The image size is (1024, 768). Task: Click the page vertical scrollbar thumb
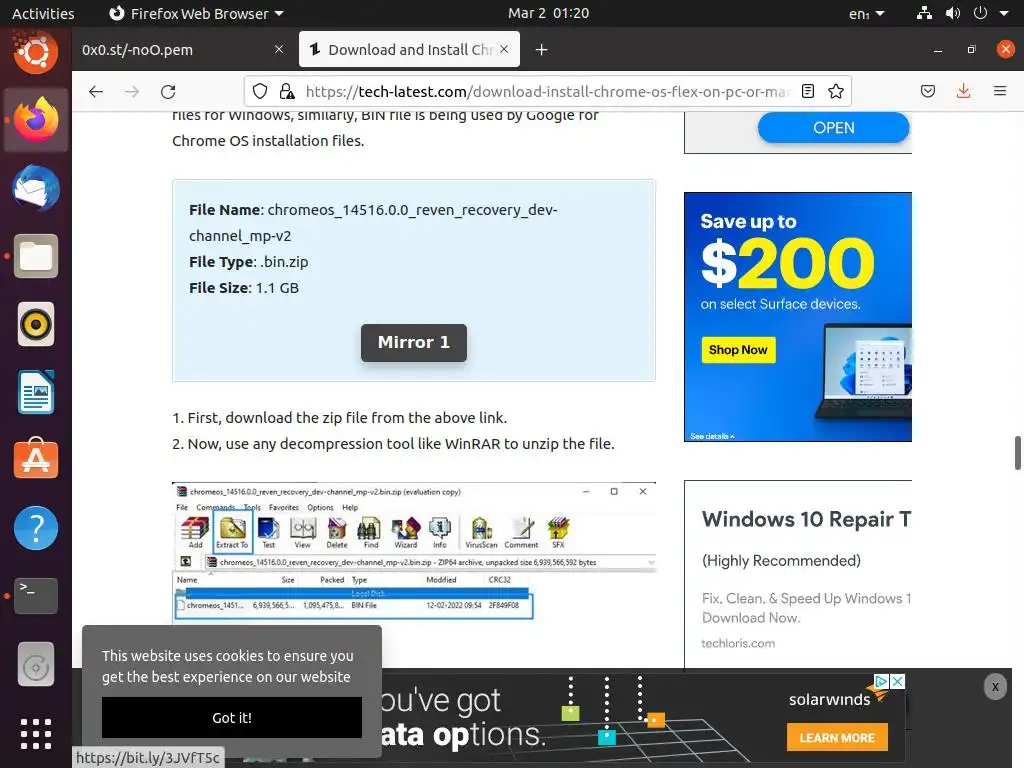(1017, 453)
